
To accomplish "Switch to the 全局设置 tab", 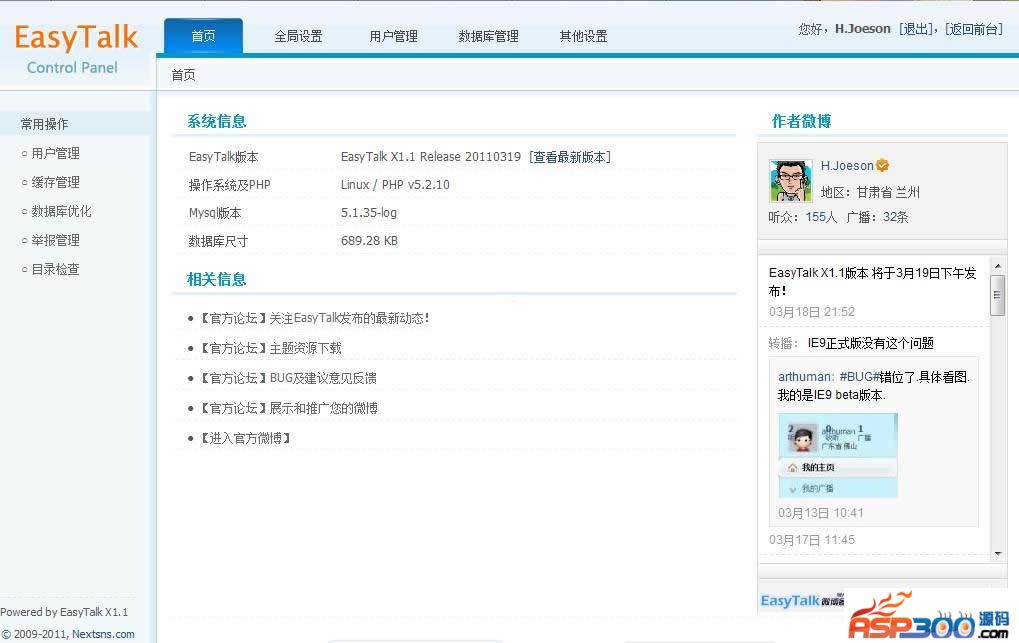I will point(298,36).
